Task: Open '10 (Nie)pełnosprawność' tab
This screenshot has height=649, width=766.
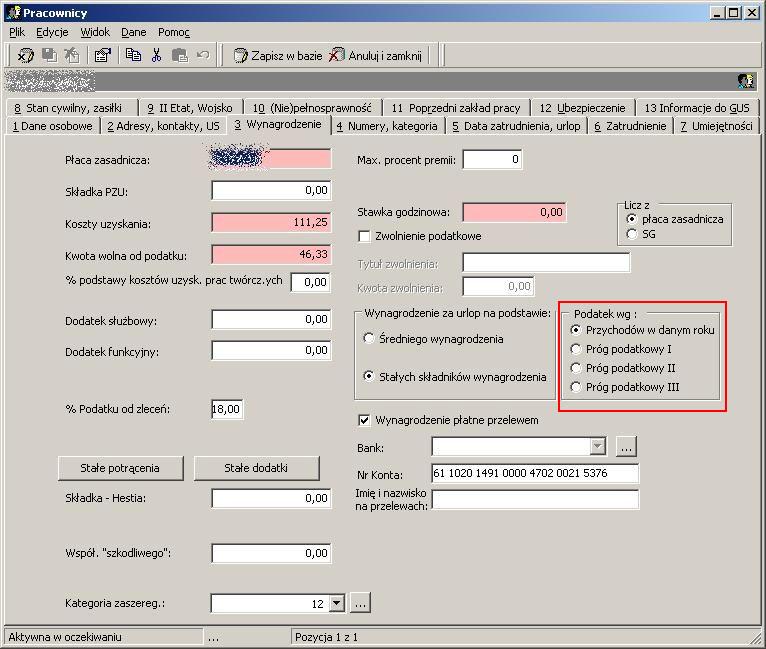Action: click(x=312, y=108)
